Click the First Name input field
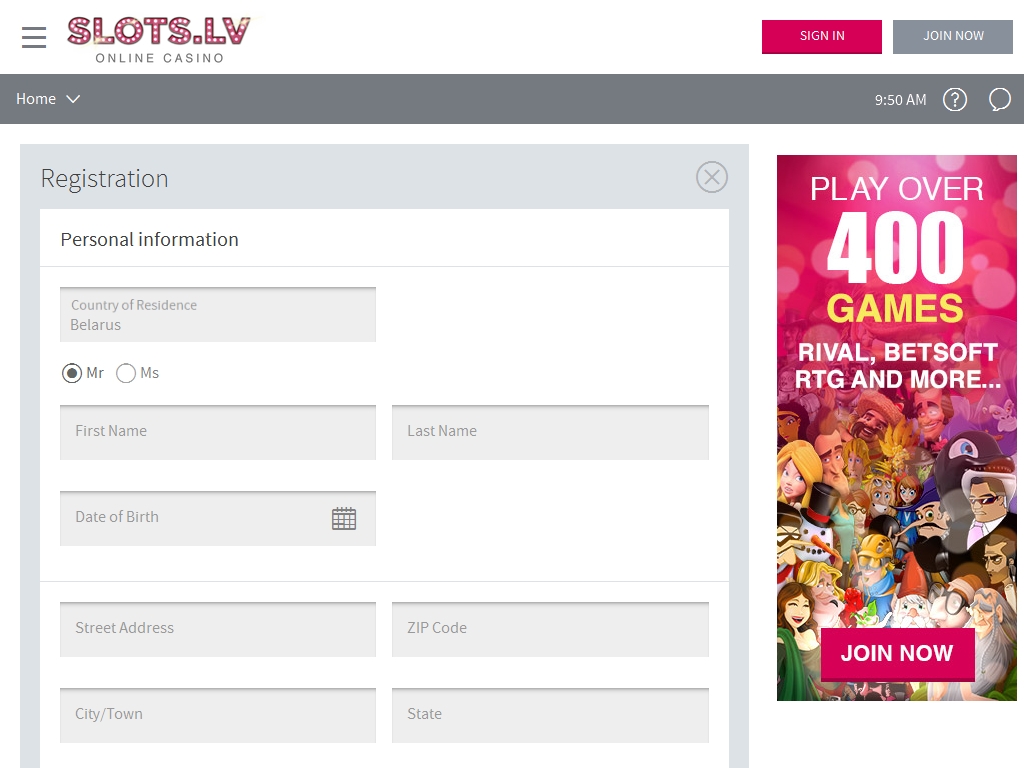The width and height of the screenshot is (1024, 768). 217,432
